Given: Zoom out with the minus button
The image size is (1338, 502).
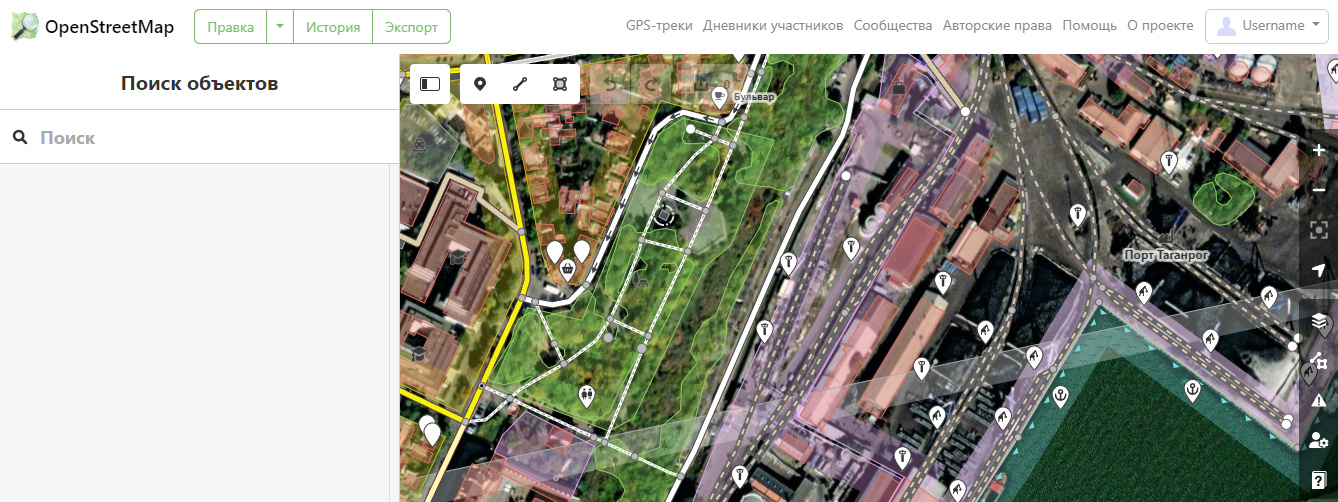Looking at the screenshot, I should [1318, 190].
